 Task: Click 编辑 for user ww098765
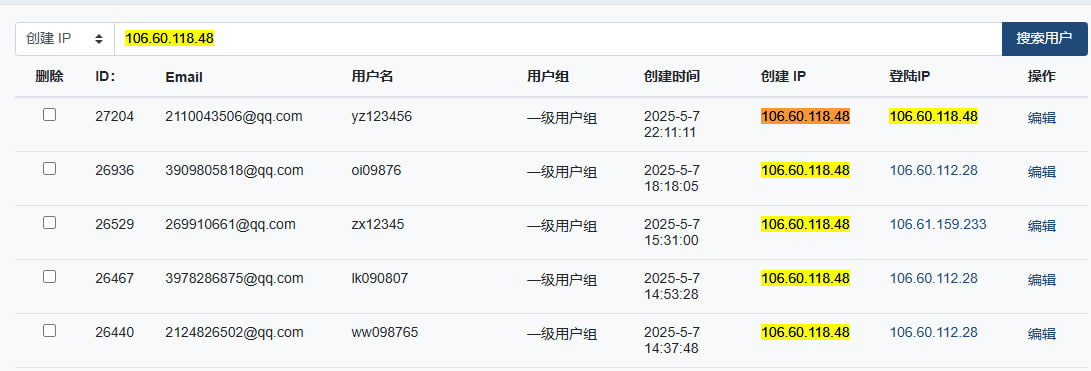[1042, 333]
